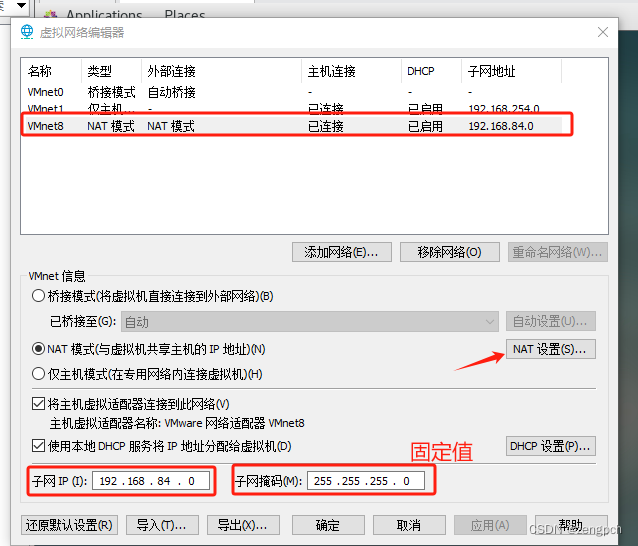Viewport: 638px width, 546px height.
Task: Click 重命名网络(W)... button
Action: click(557, 252)
